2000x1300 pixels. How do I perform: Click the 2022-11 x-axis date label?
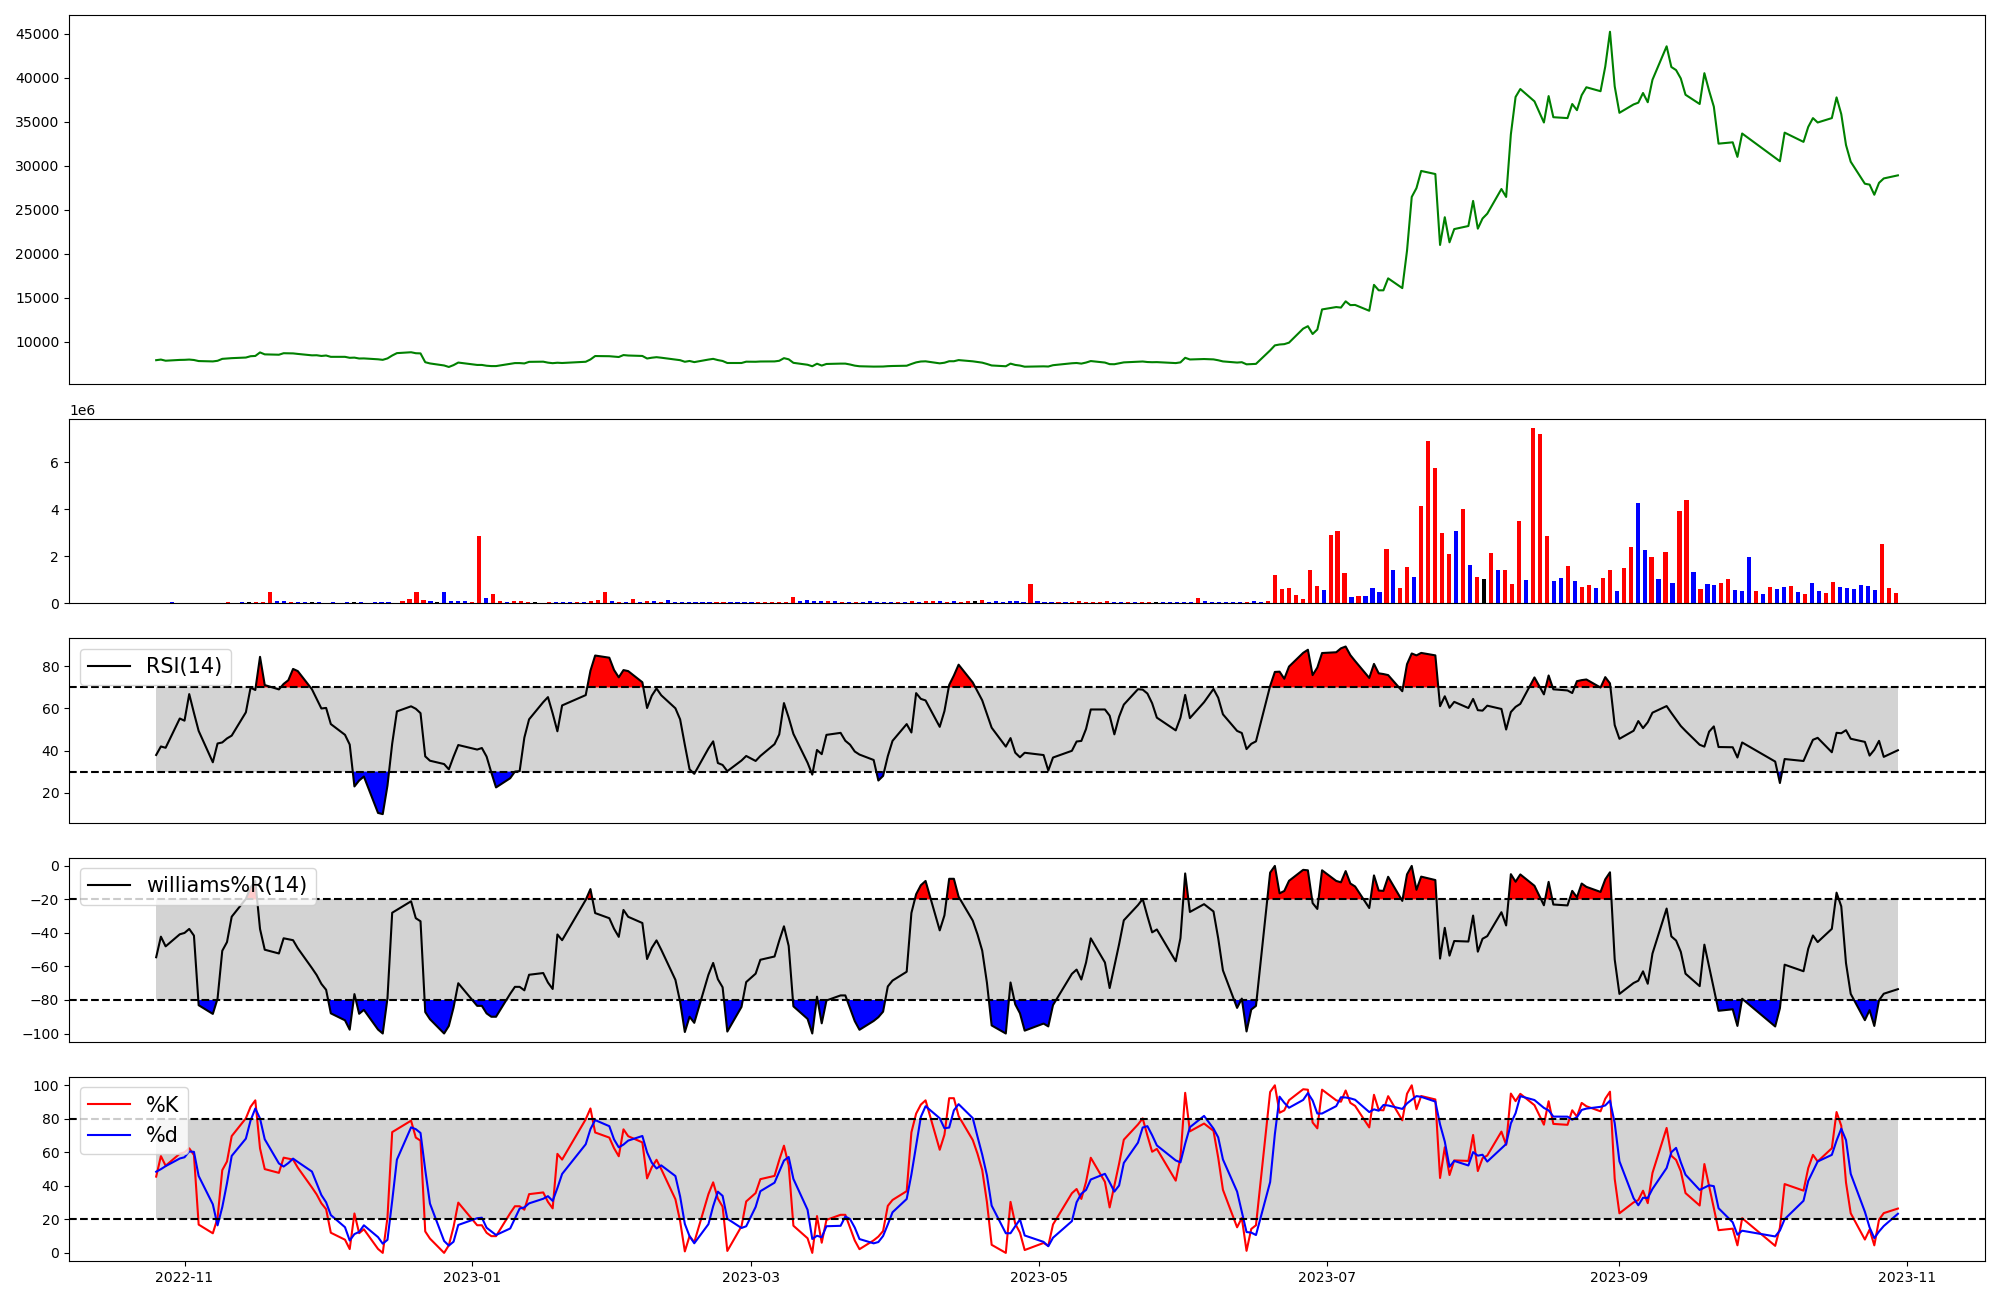click(x=185, y=1277)
